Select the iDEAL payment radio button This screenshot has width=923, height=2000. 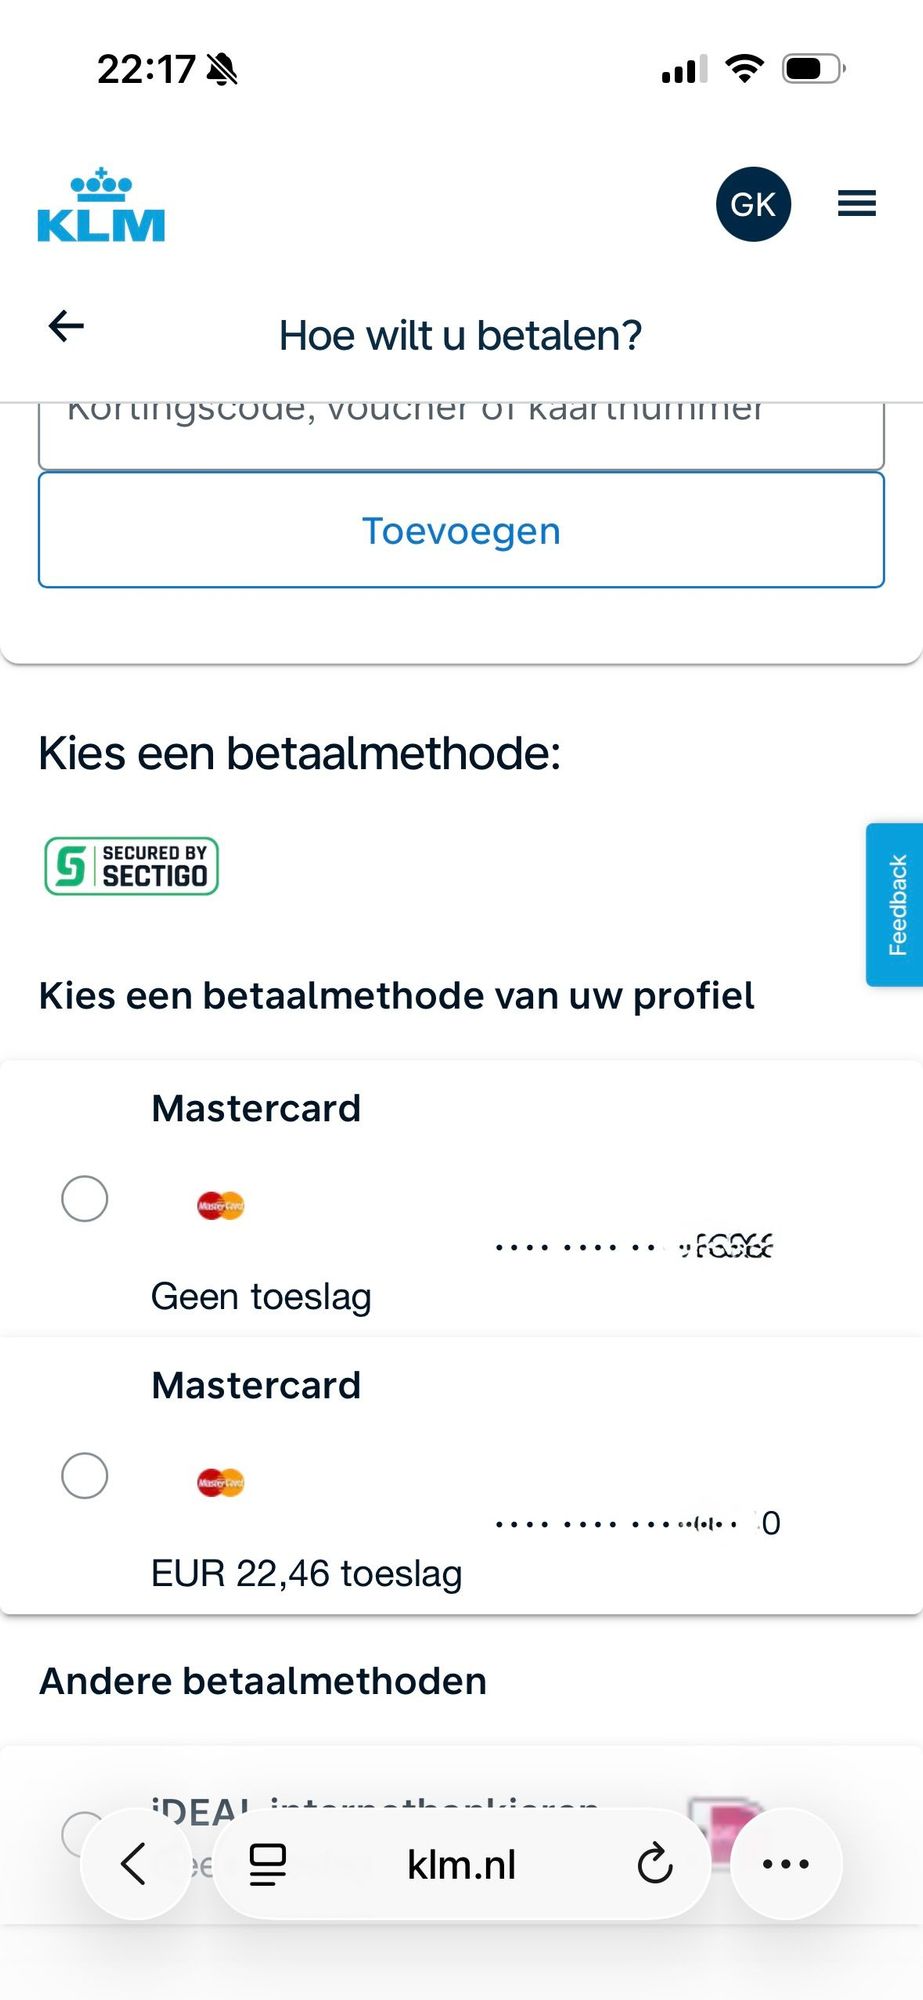[x=80, y=1833]
